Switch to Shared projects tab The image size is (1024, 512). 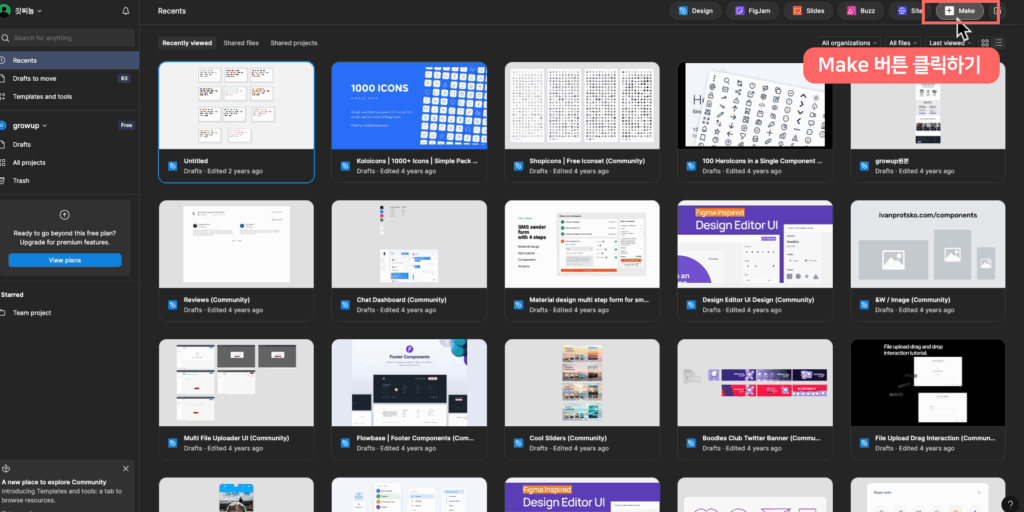pyautogui.click(x=294, y=43)
